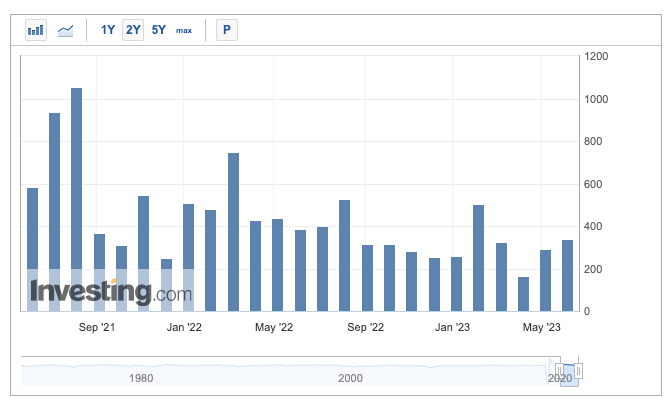The width and height of the screenshot is (666, 405).
Task: Click left handle of range navigator
Action: tap(559, 371)
